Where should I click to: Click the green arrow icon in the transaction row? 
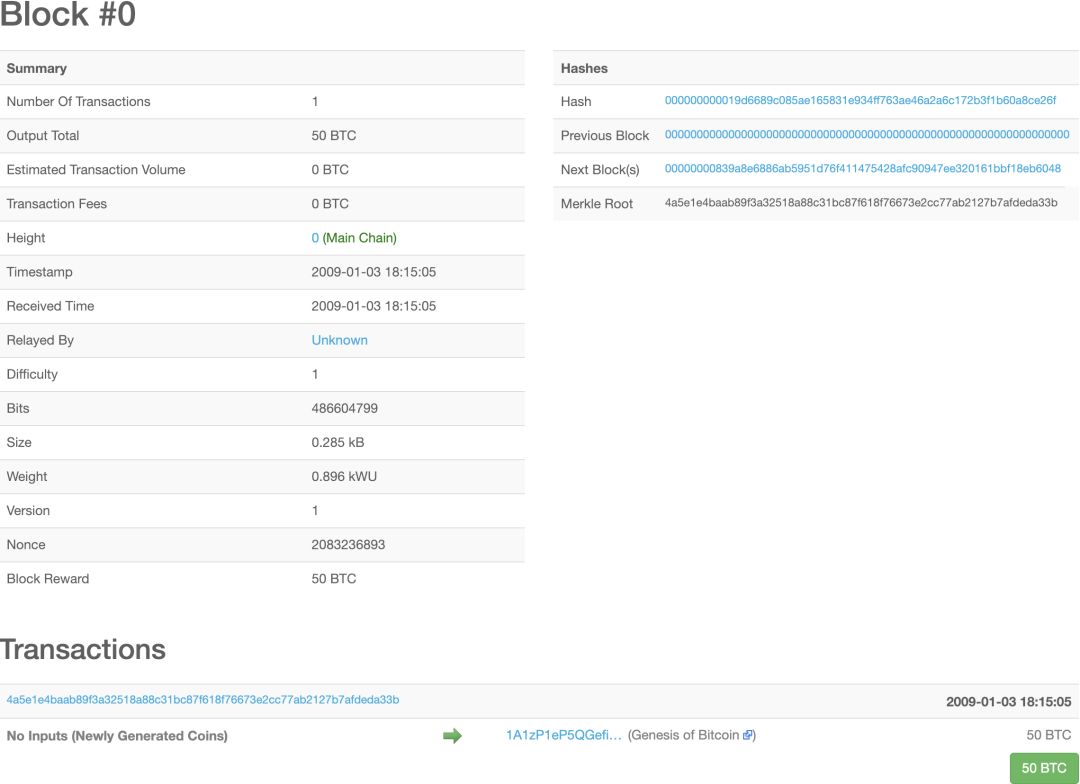click(x=452, y=736)
